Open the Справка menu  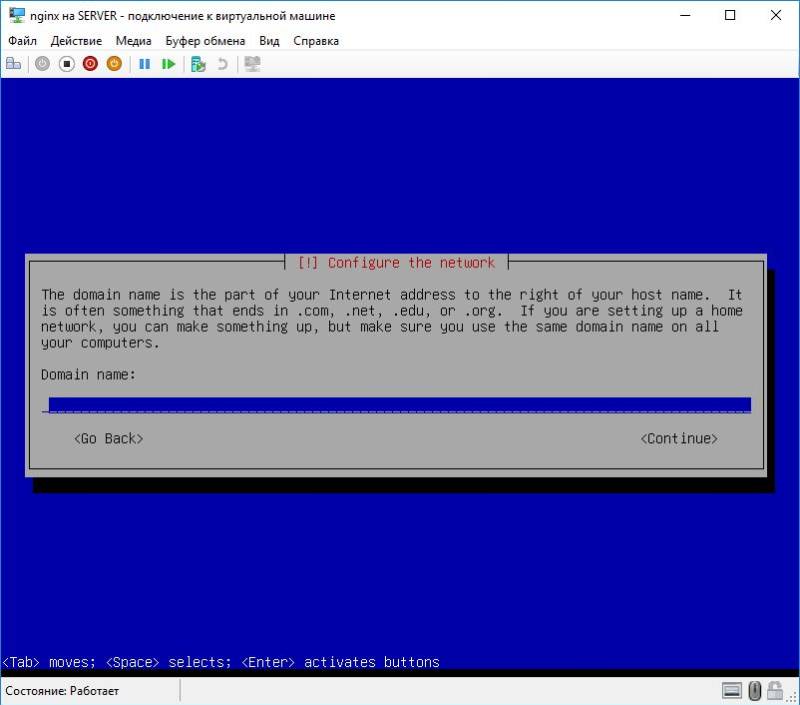click(x=315, y=41)
